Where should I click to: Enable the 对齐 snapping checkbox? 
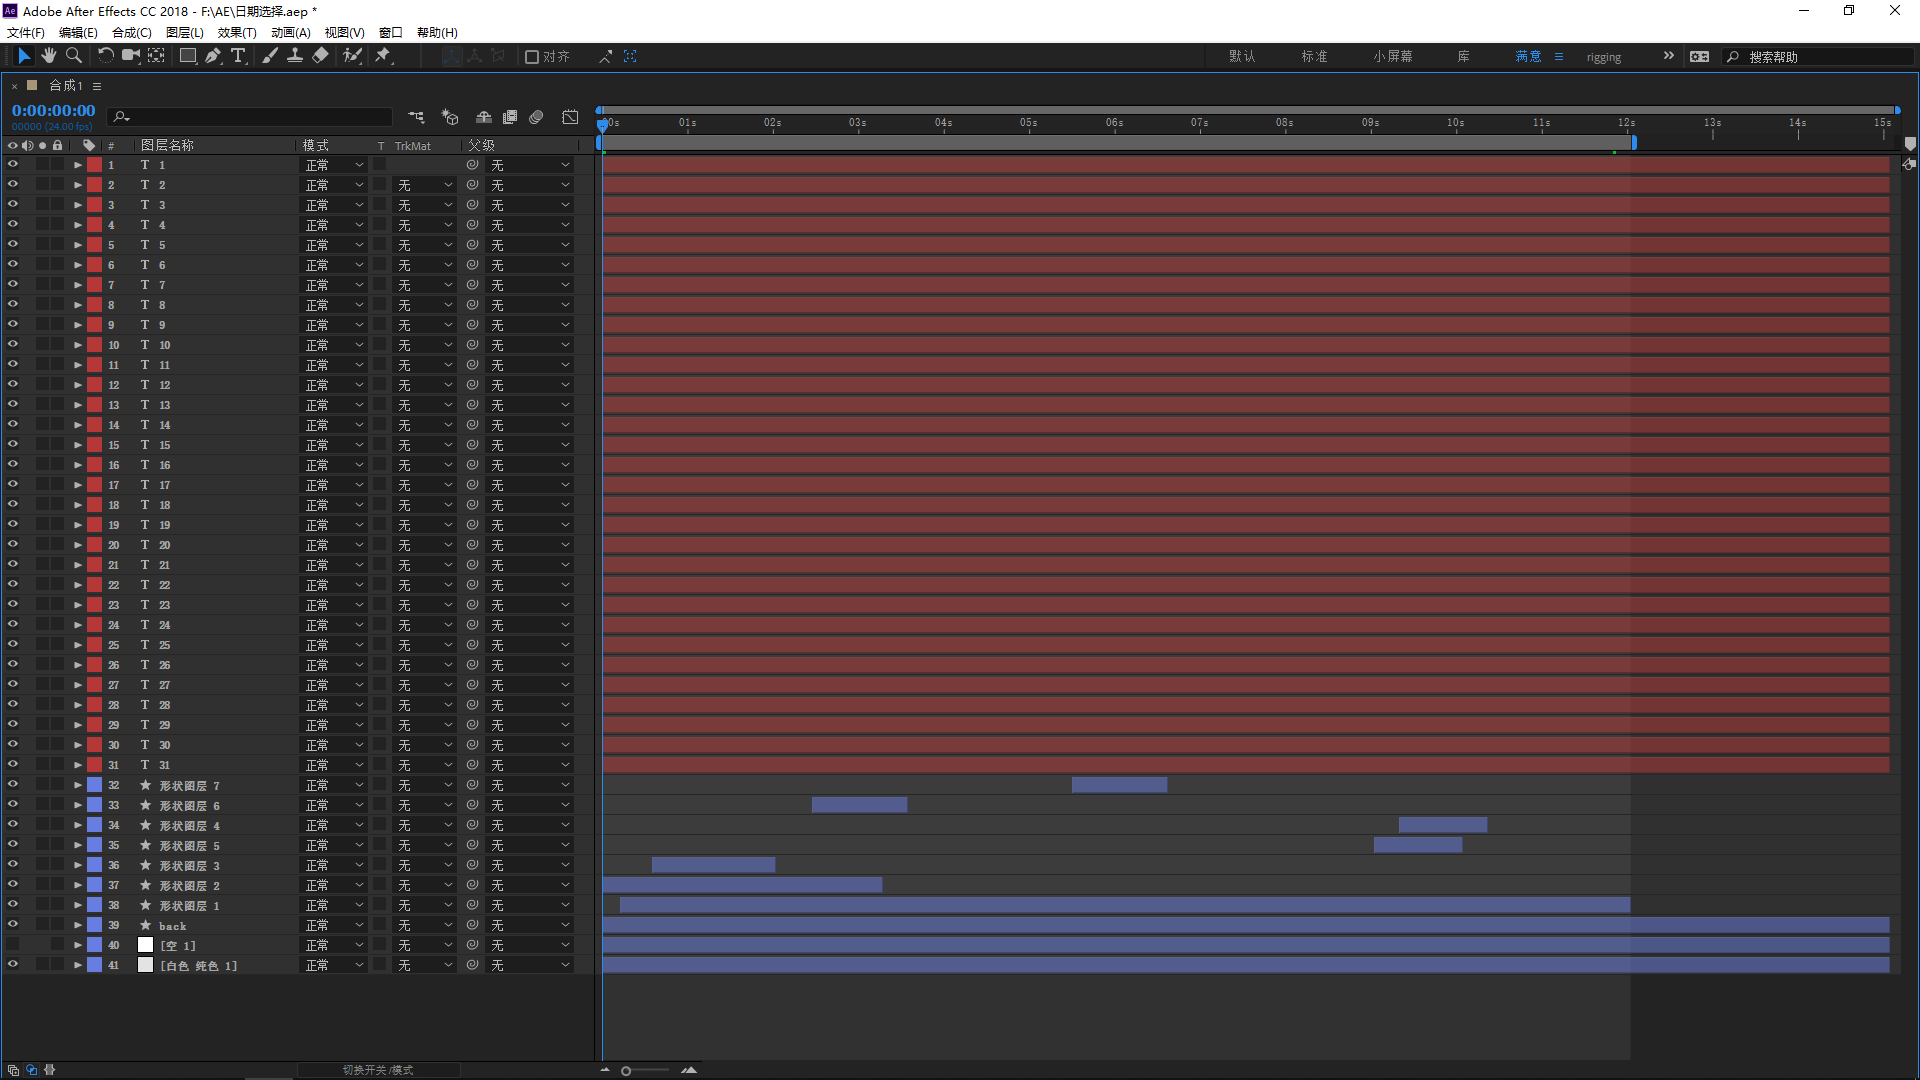point(532,57)
